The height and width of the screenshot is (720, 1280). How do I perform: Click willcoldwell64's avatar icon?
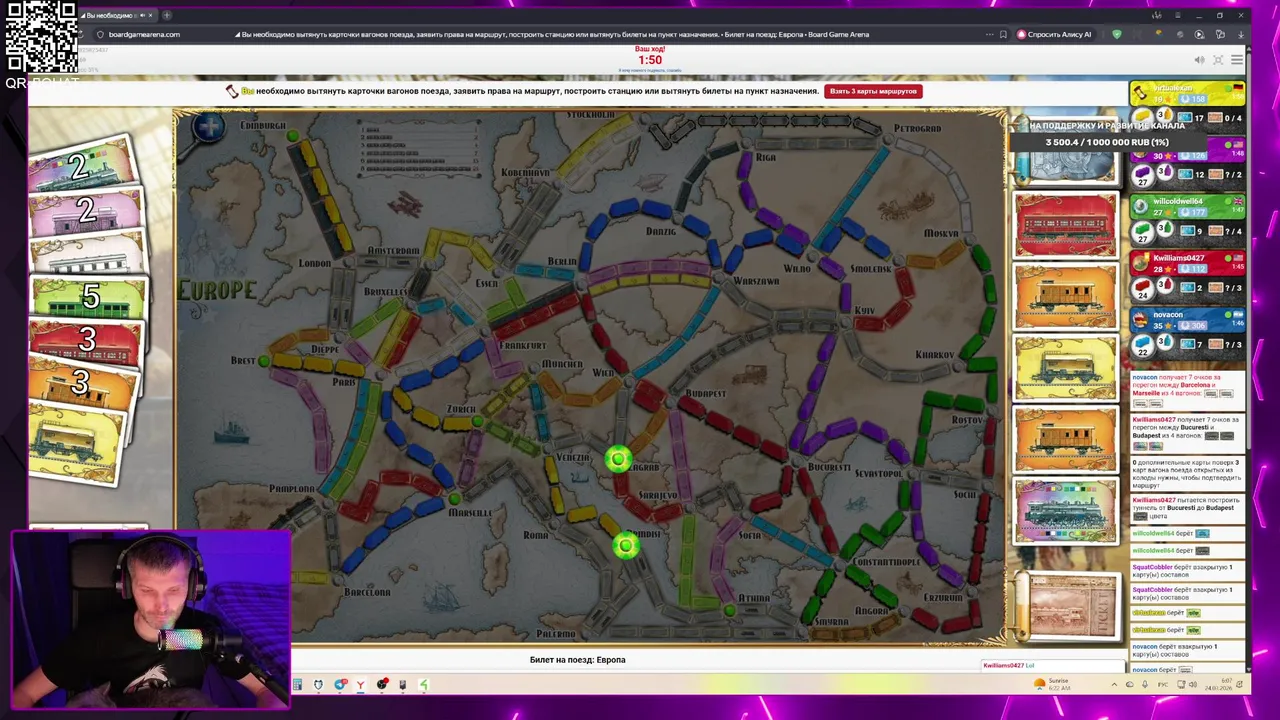[x=1141, y=205]
